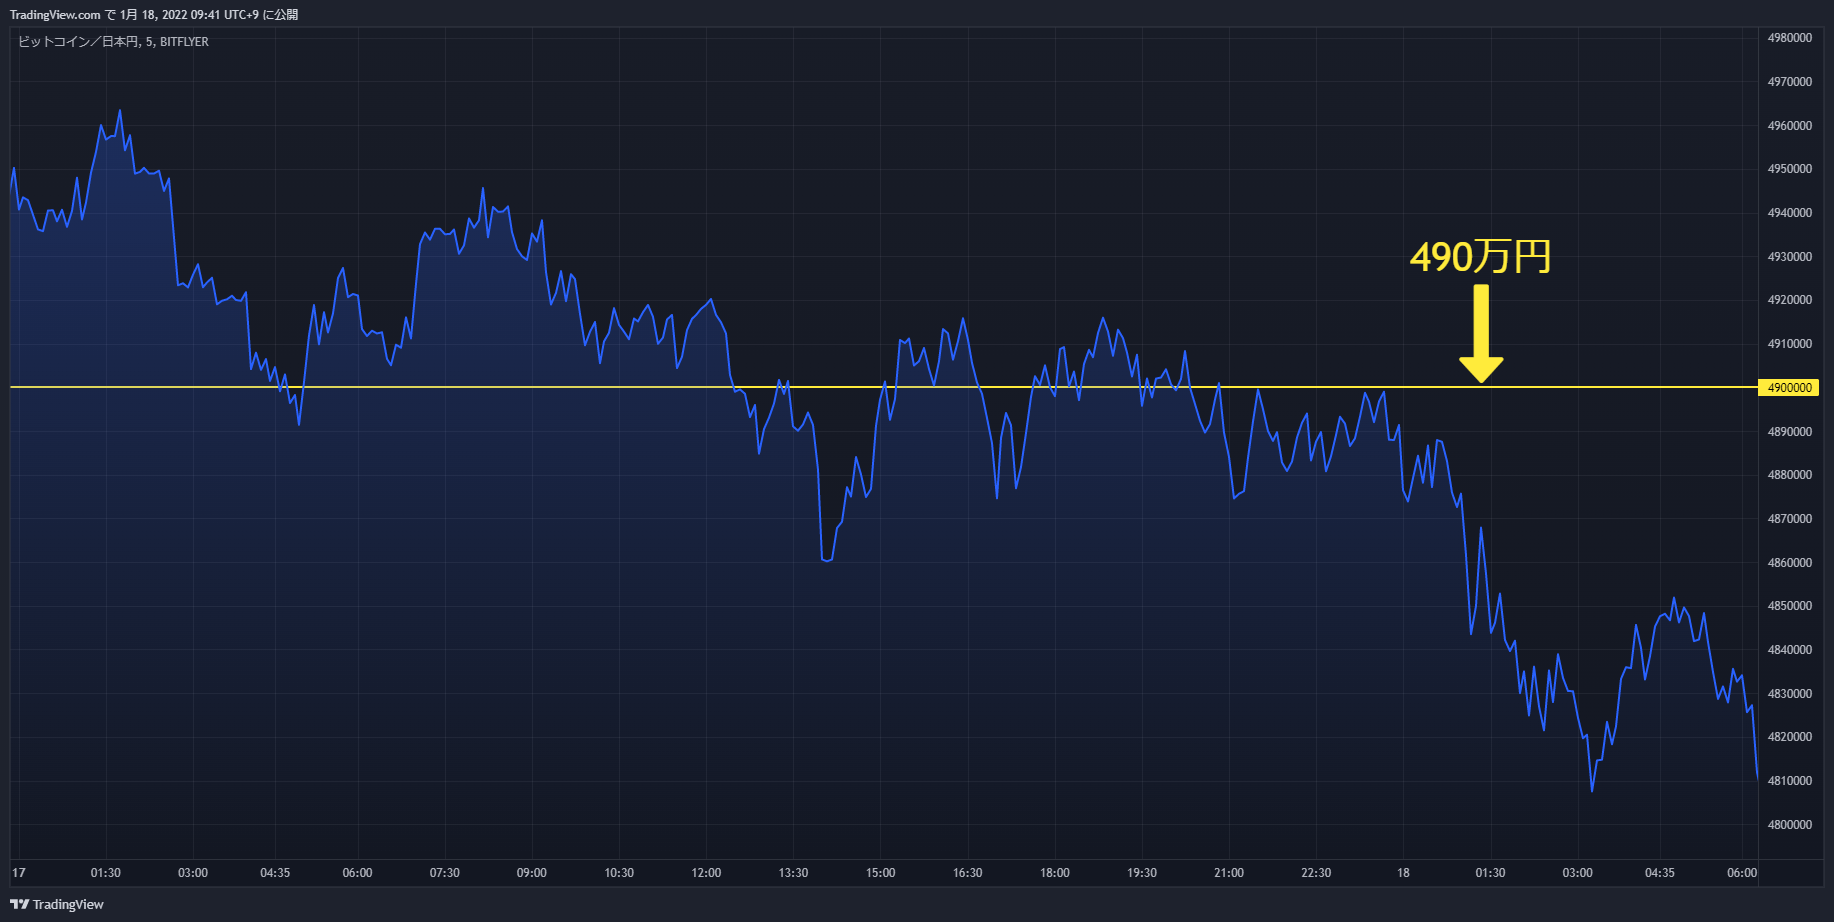This screenshot has width=1834, height=922.
Task: Click the 17 date label on time axis
Action: click(x=19, y=873)
